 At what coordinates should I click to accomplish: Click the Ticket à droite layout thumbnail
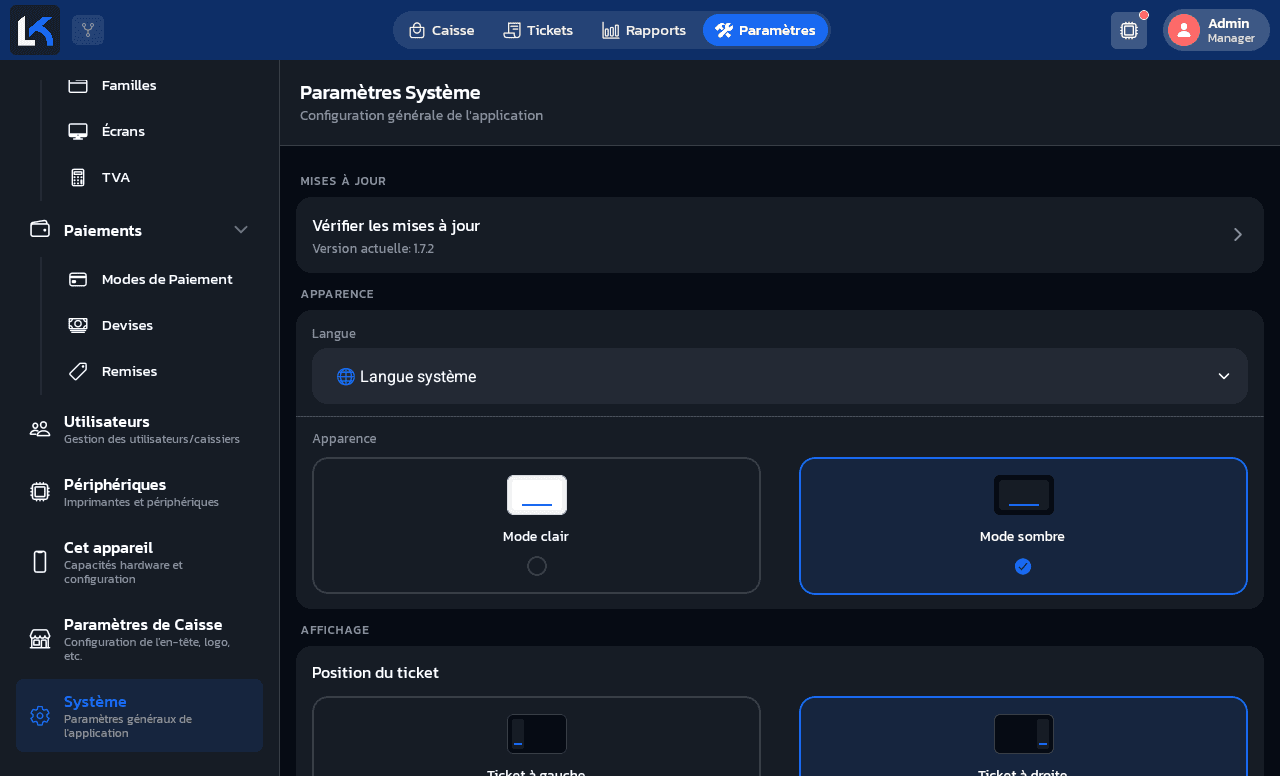click(1024, 734)
